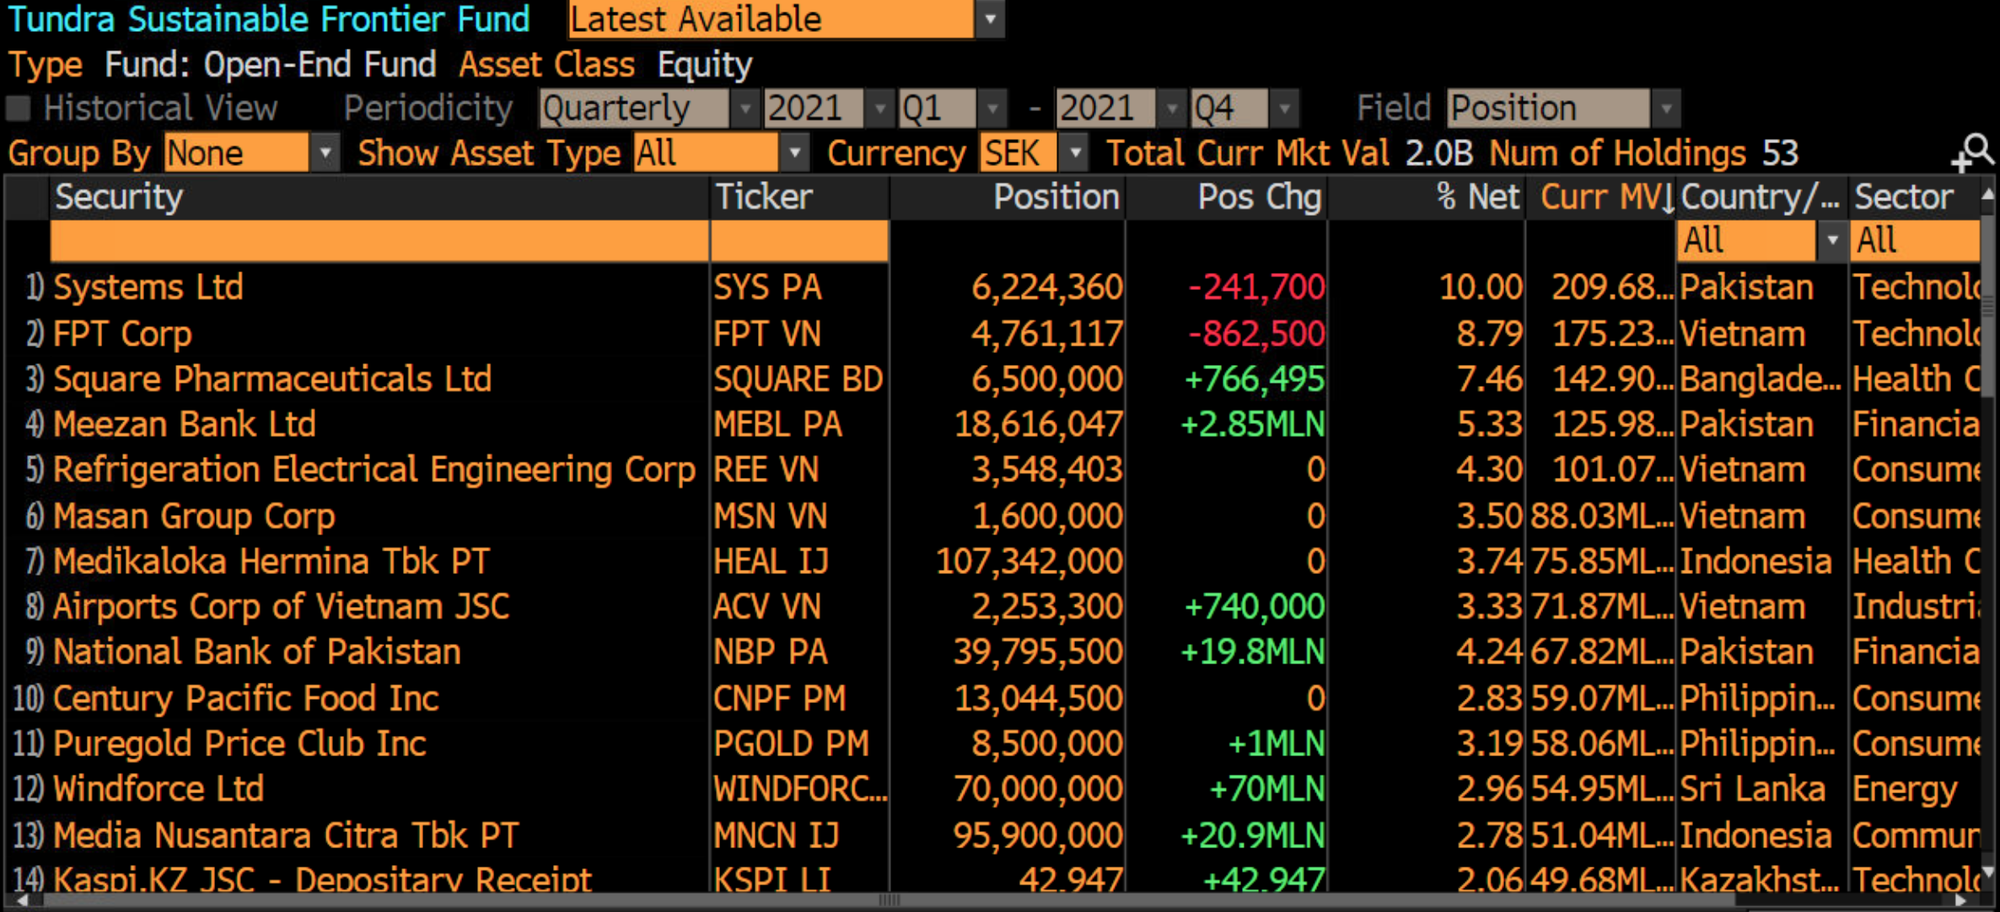Sort by the Pos Chg column header
This screenshot has height=912, width=2000.
(1227, 197)
